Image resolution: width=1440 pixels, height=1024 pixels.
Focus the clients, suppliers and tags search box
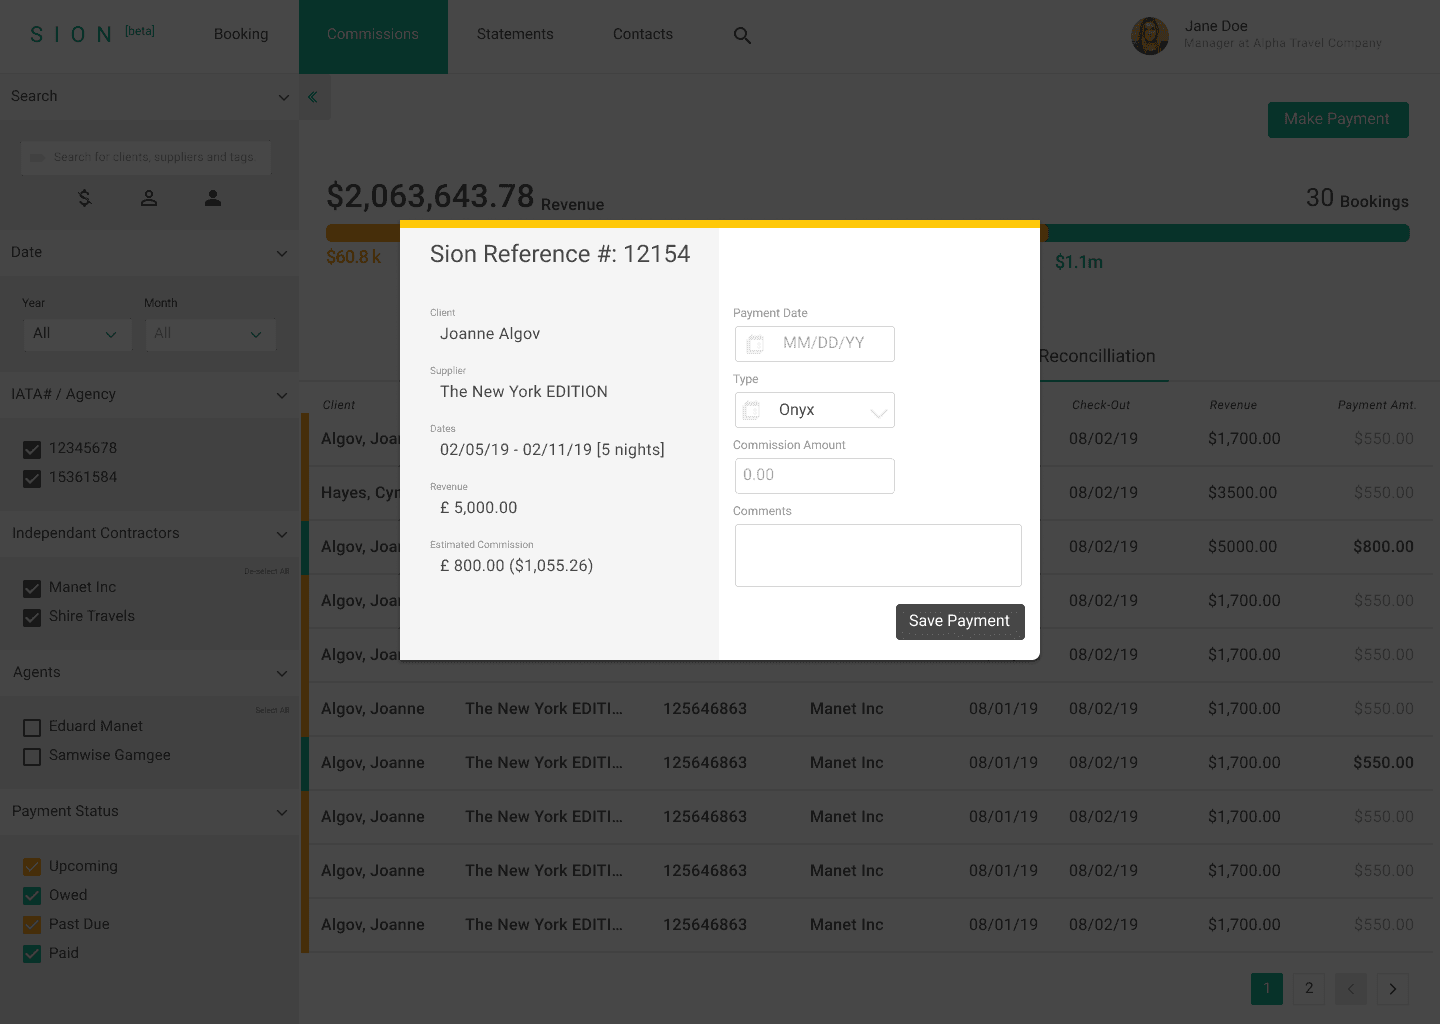(x=146, y=158)
